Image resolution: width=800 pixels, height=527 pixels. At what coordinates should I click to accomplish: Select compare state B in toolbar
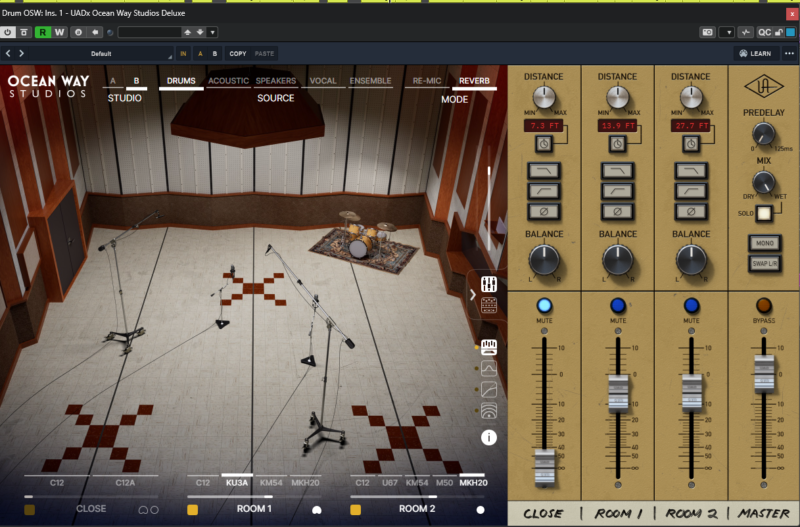tap(215, 54)
